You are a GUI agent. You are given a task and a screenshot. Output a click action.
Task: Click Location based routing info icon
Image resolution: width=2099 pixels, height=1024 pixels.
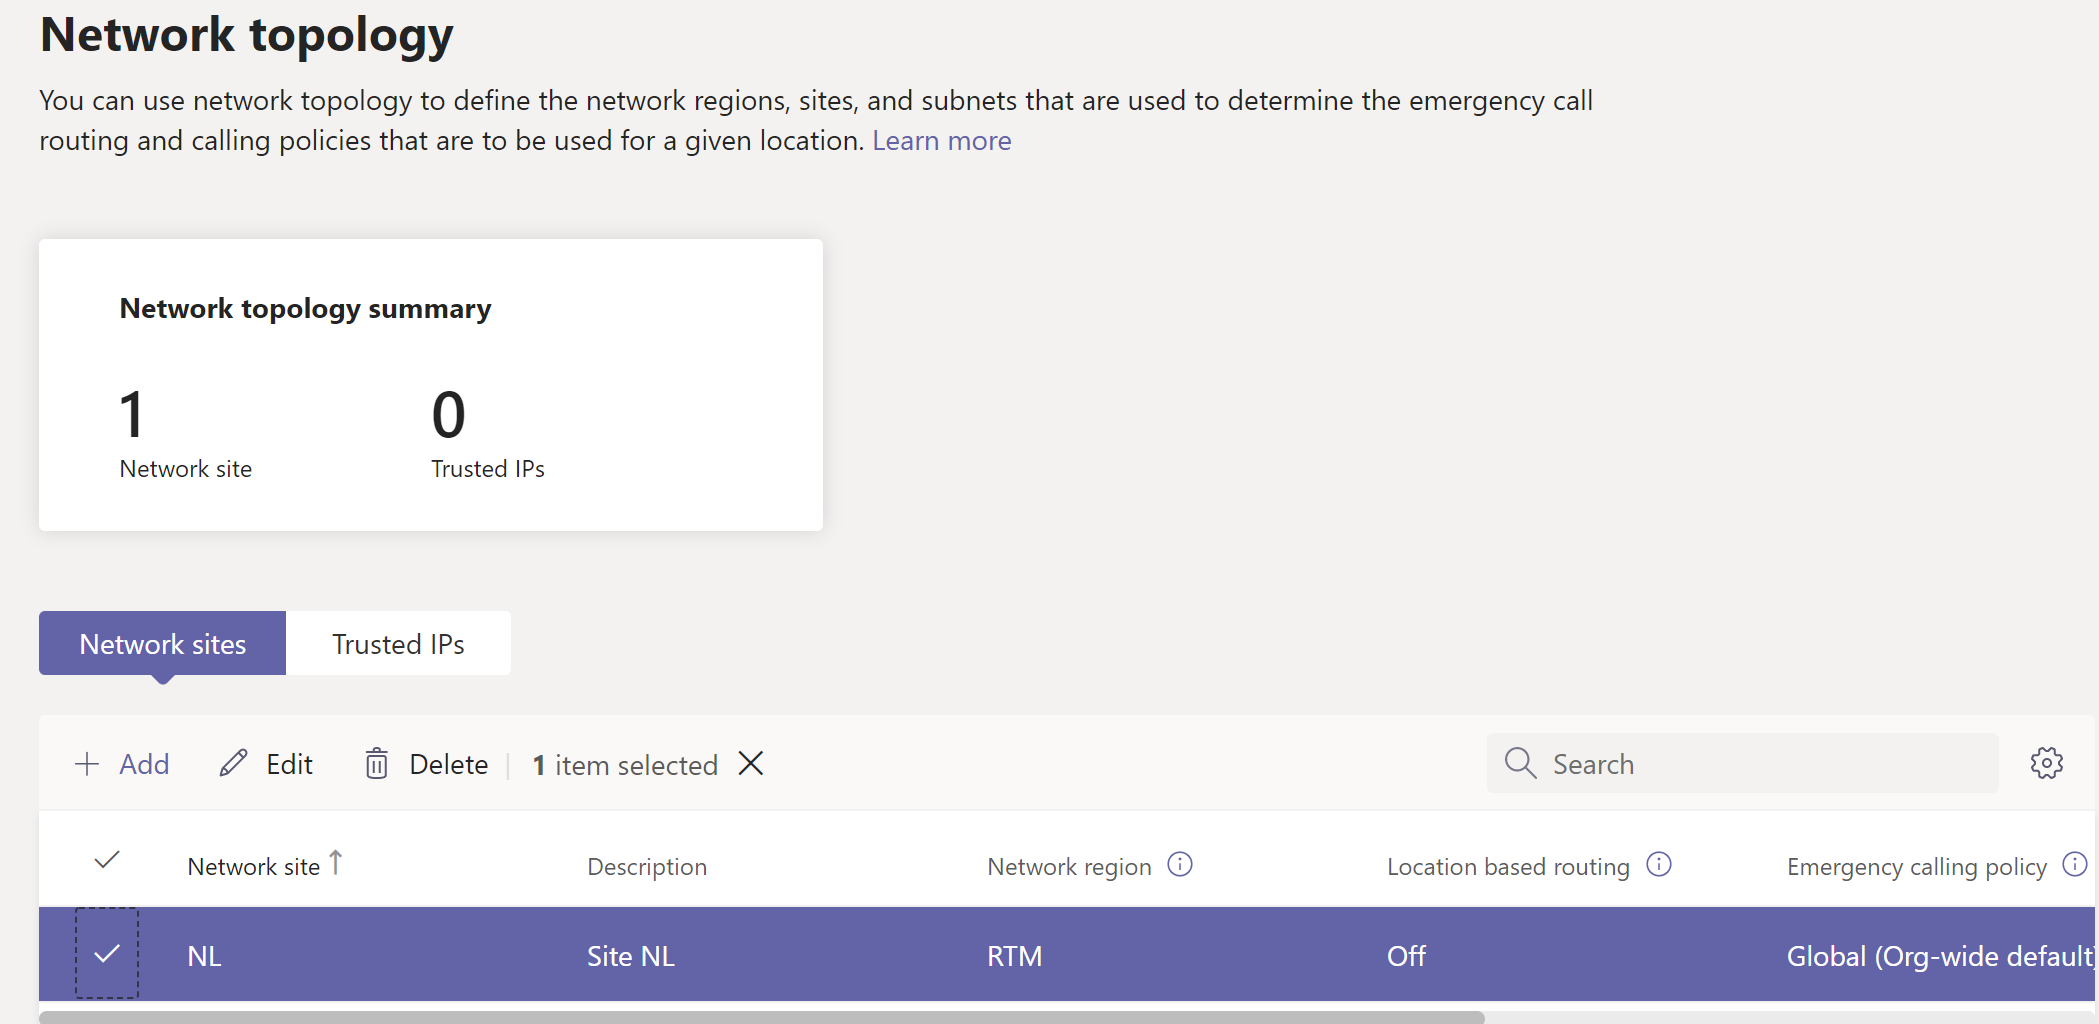(x=1659, y=865)
